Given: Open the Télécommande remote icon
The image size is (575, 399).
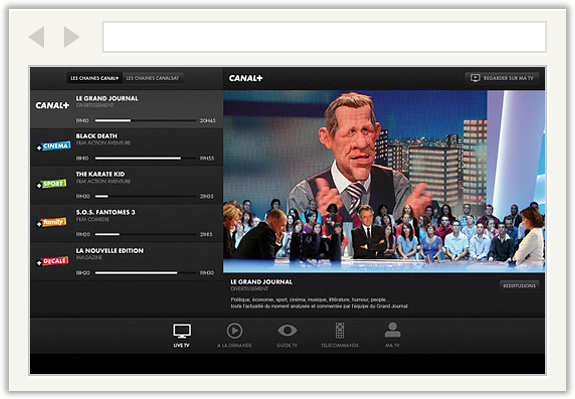Looking at the screenshot, I should pos(340,331).
